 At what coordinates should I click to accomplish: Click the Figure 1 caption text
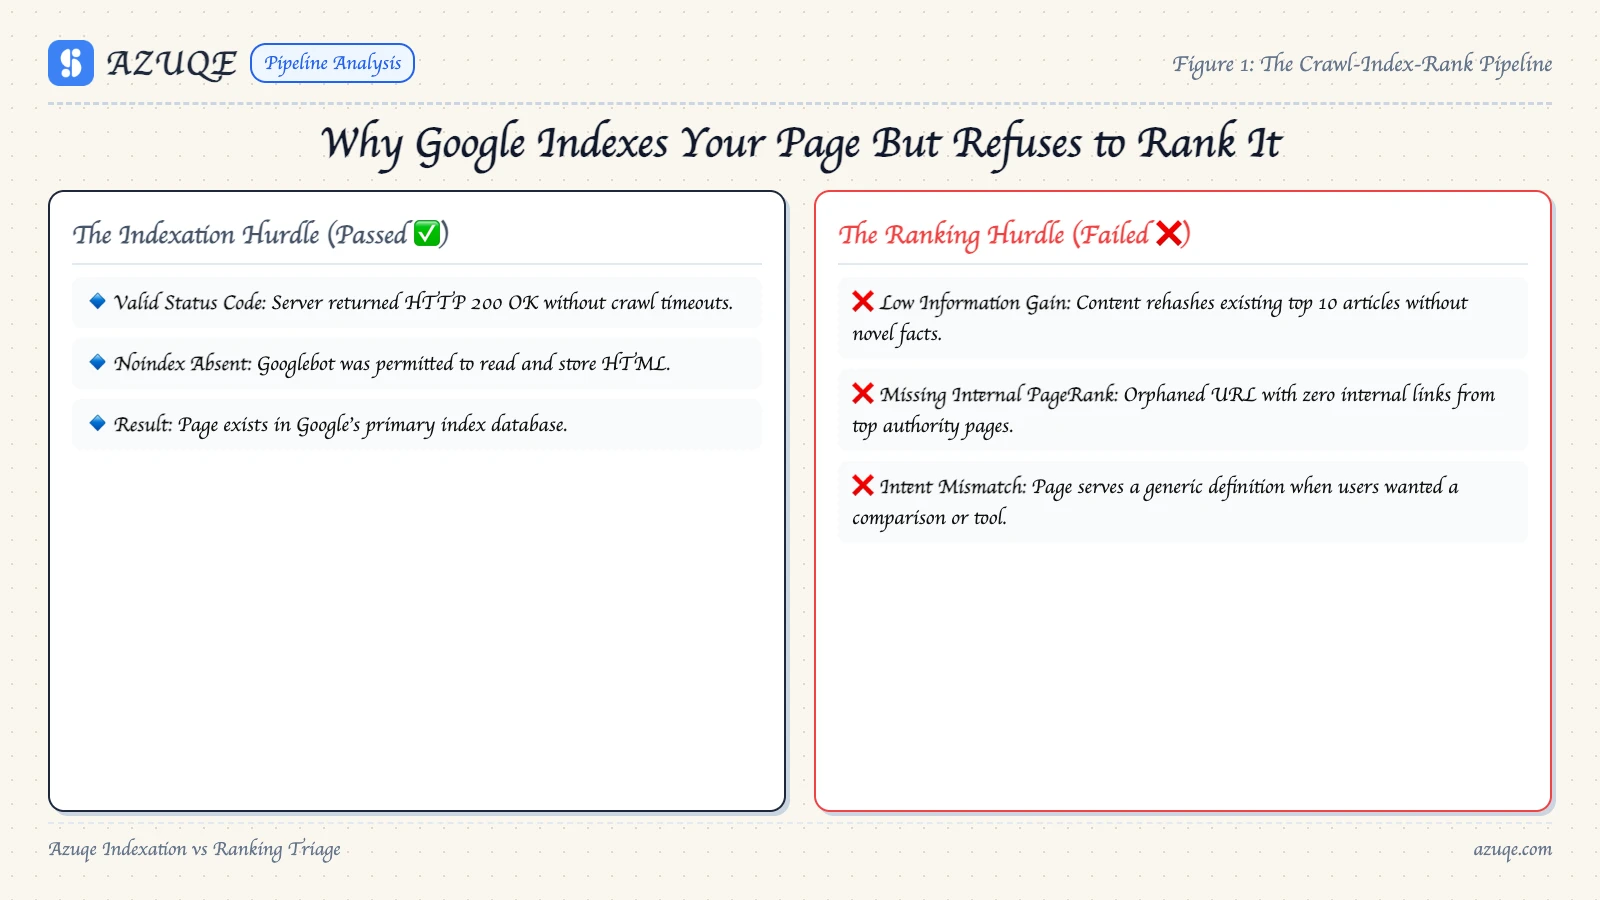pos(1362,64)
